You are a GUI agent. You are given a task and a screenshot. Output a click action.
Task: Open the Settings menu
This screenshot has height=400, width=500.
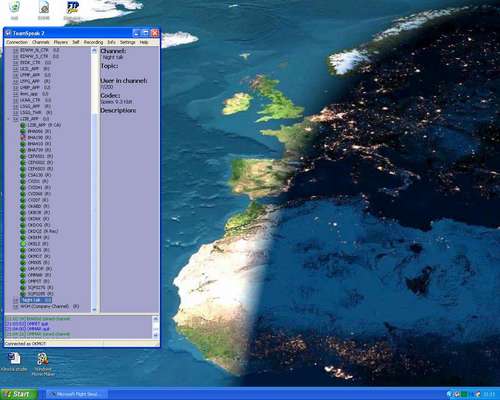pyautogui.click(x=127, y=42)
